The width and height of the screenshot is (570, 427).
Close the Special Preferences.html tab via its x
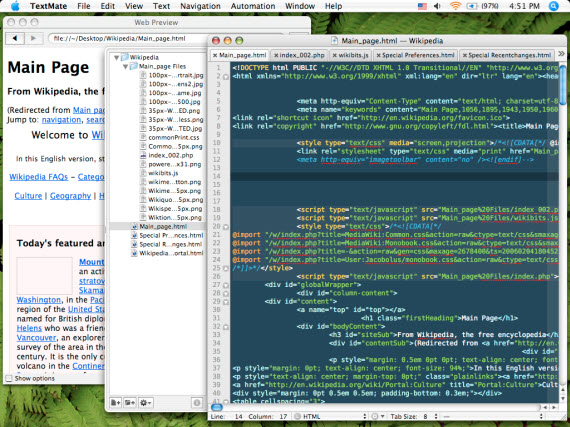tap(378, 55)
